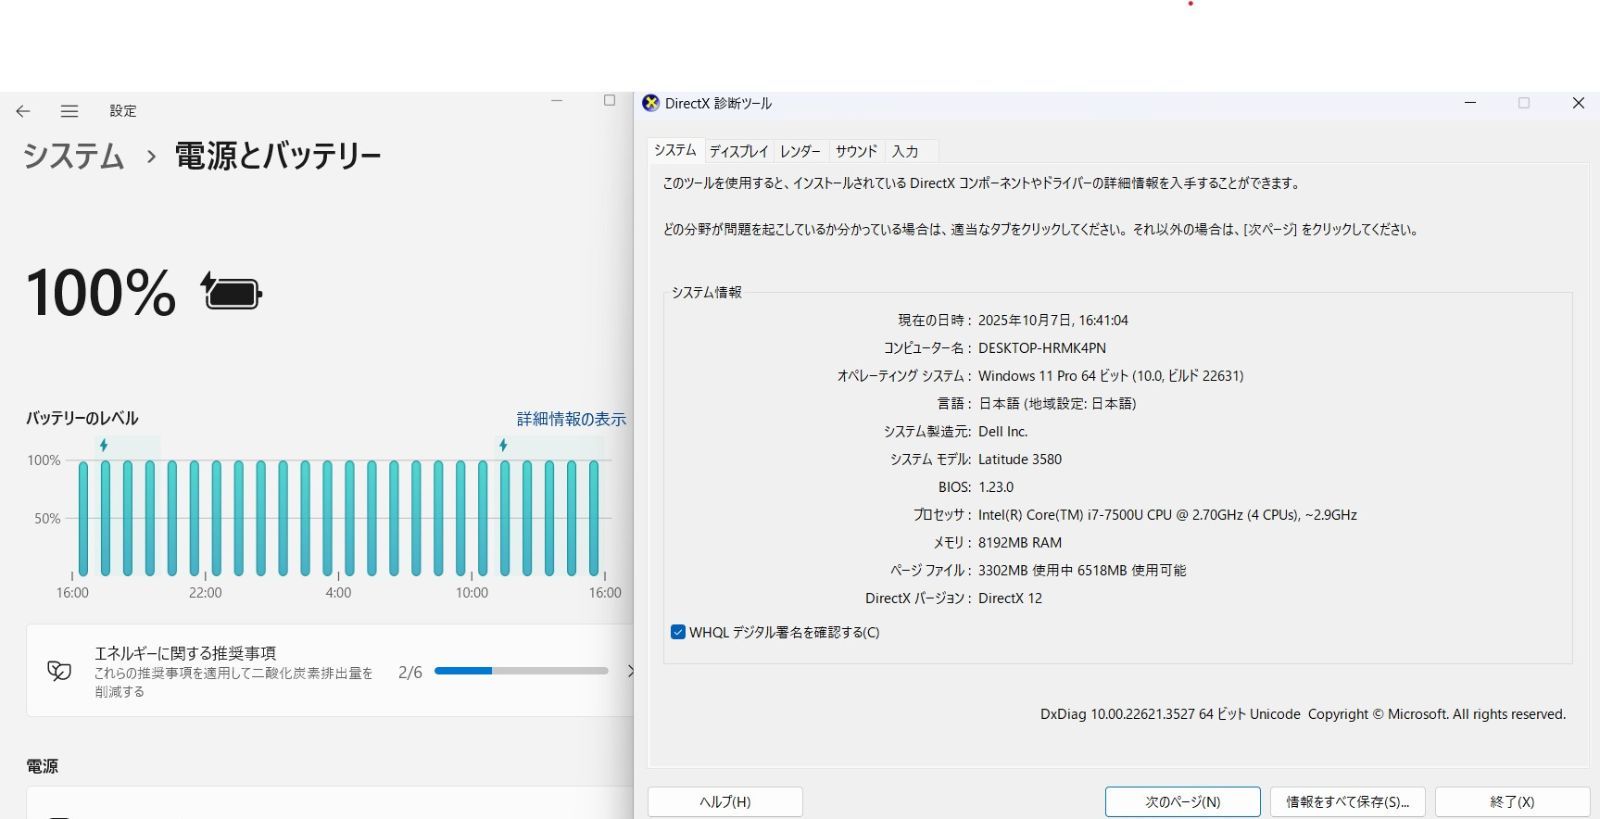Open the エネルギーに関する推奨事項 card
Image resolution: width=1600 pixels, height=819 pixels.
[x=330, y=671]
